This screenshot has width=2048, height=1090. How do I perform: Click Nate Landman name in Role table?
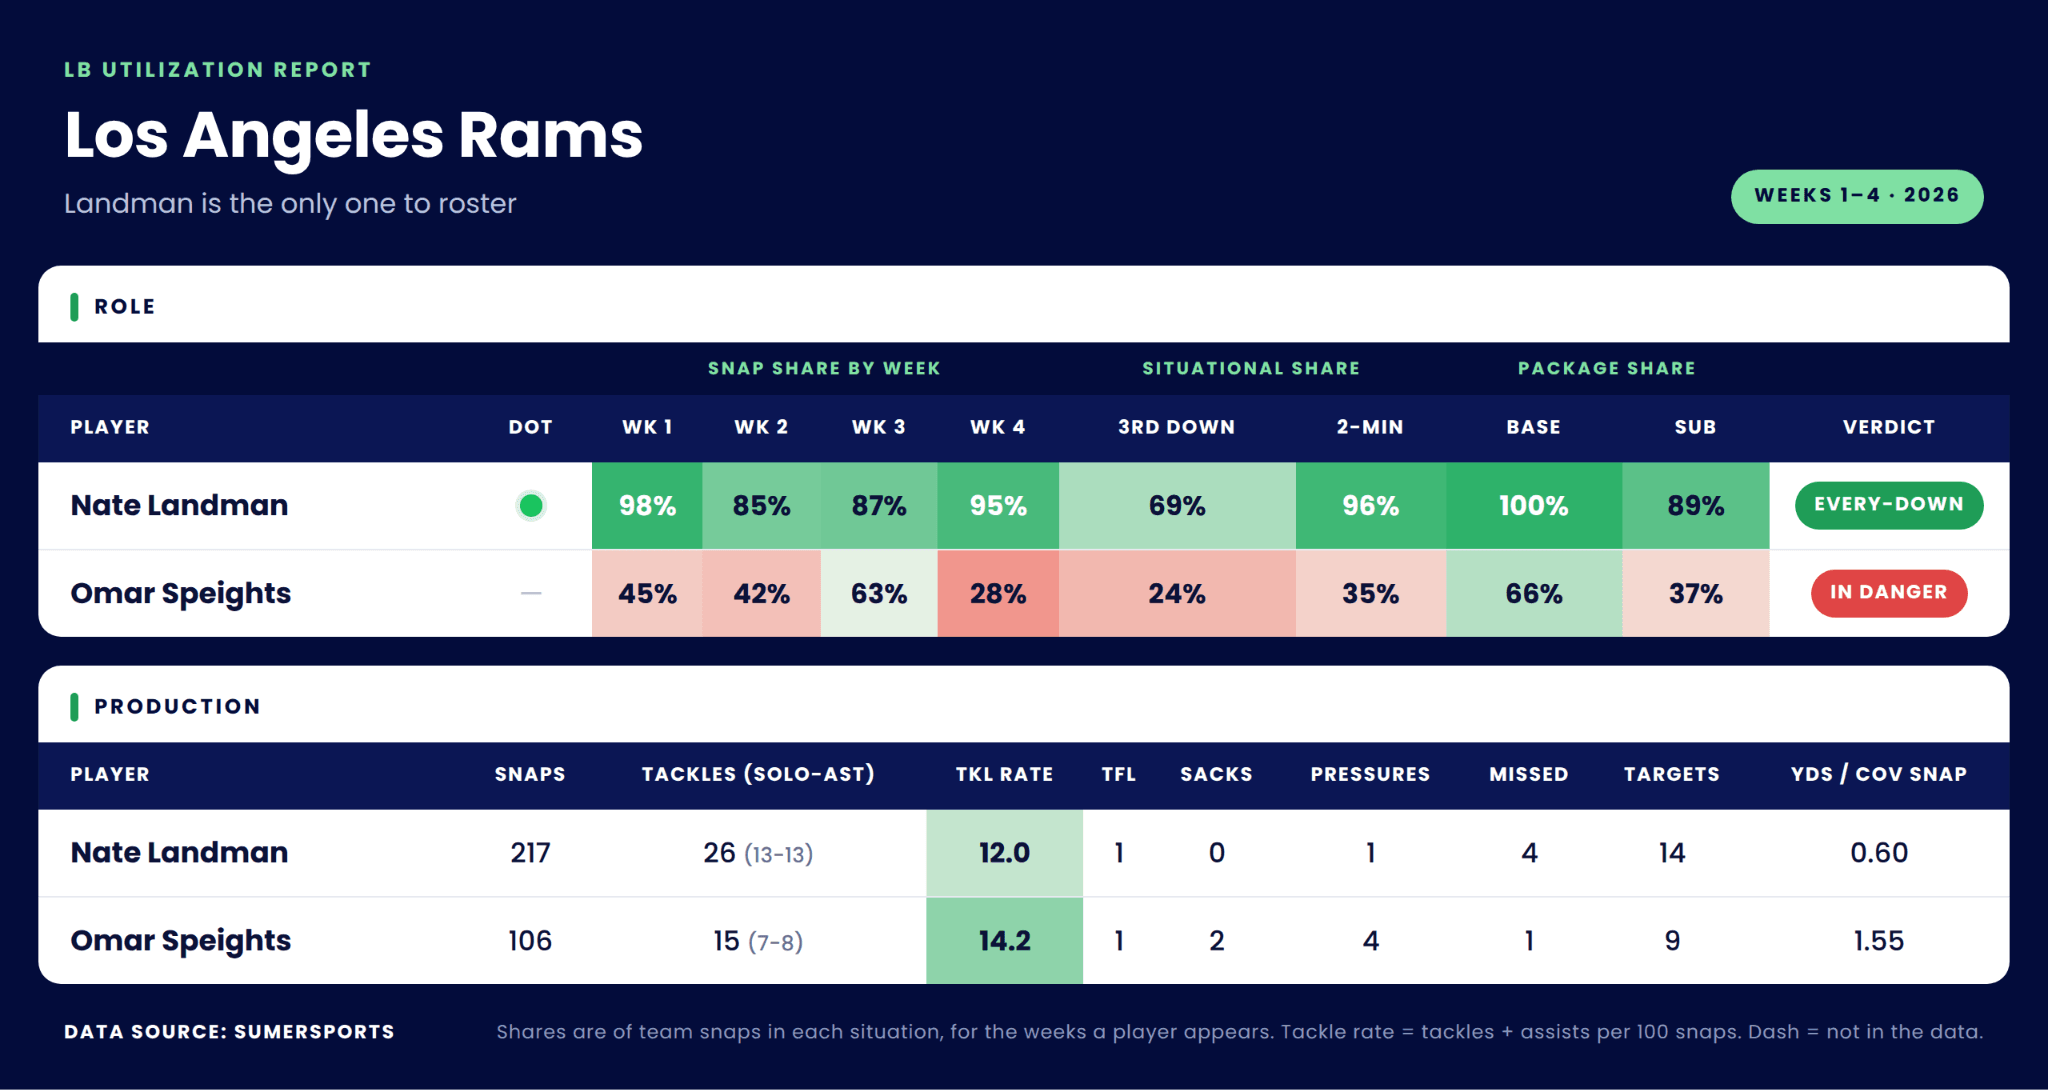[x=179, y=505]
